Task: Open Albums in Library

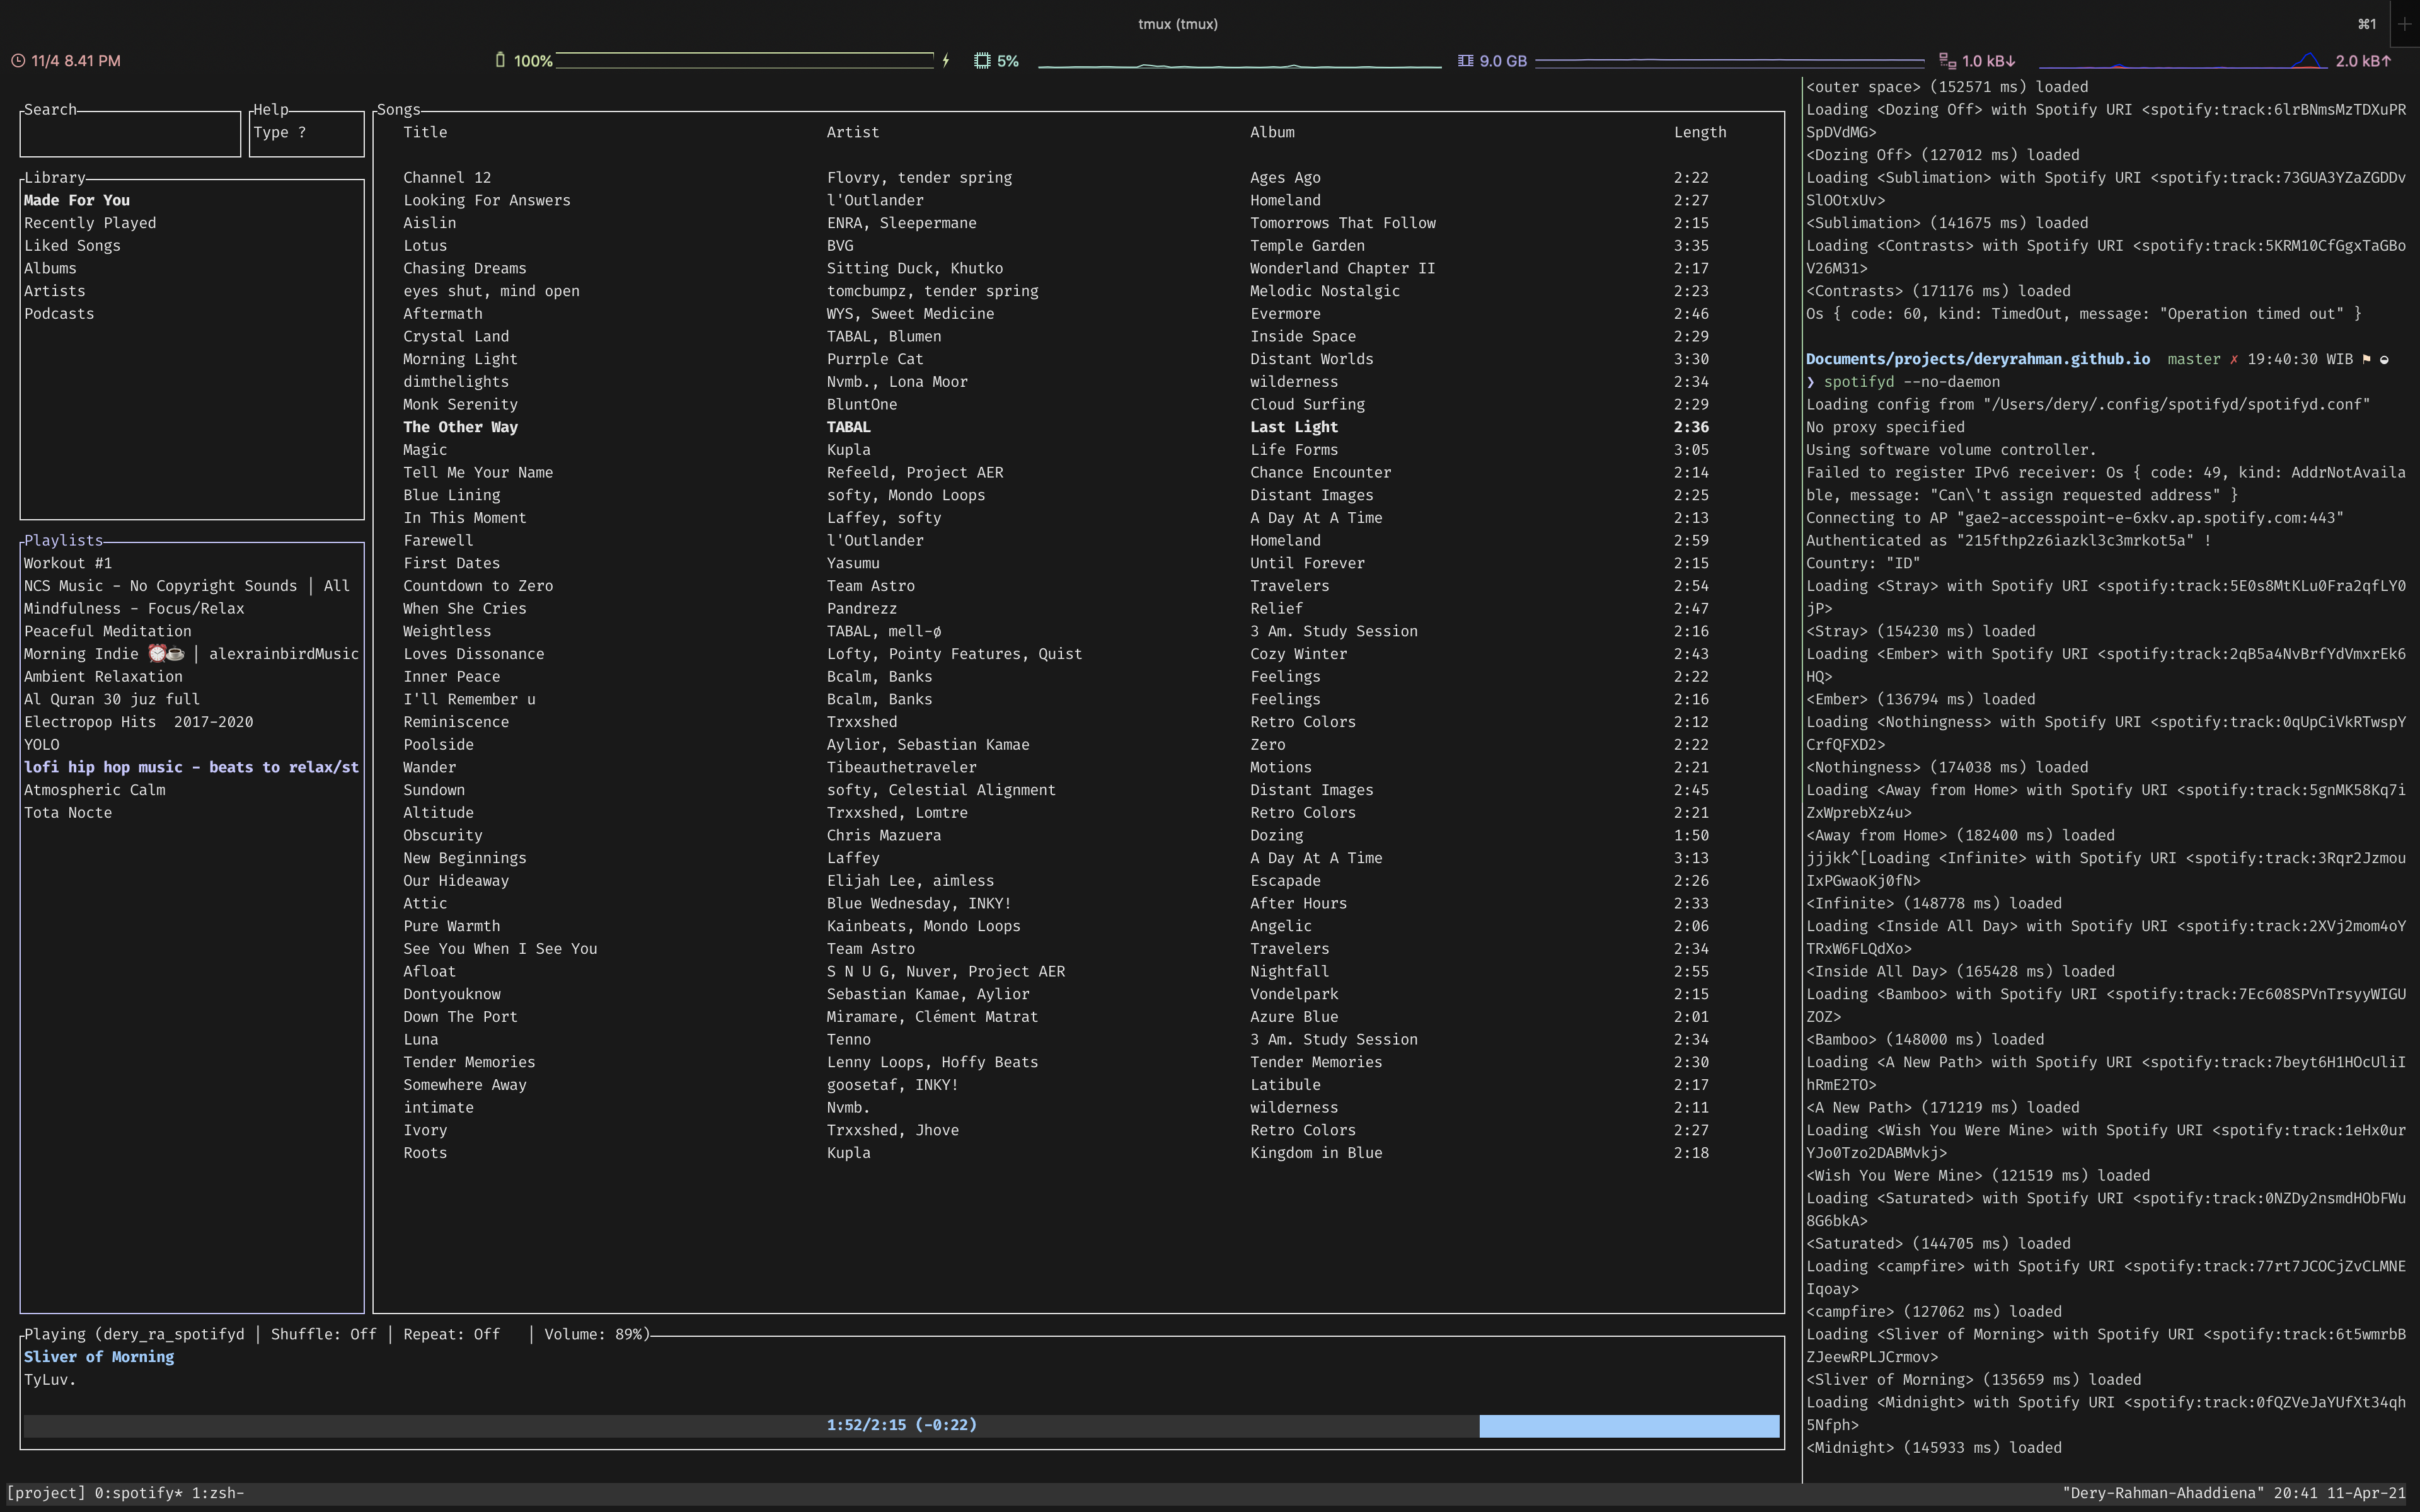Action: pos(50,268)
